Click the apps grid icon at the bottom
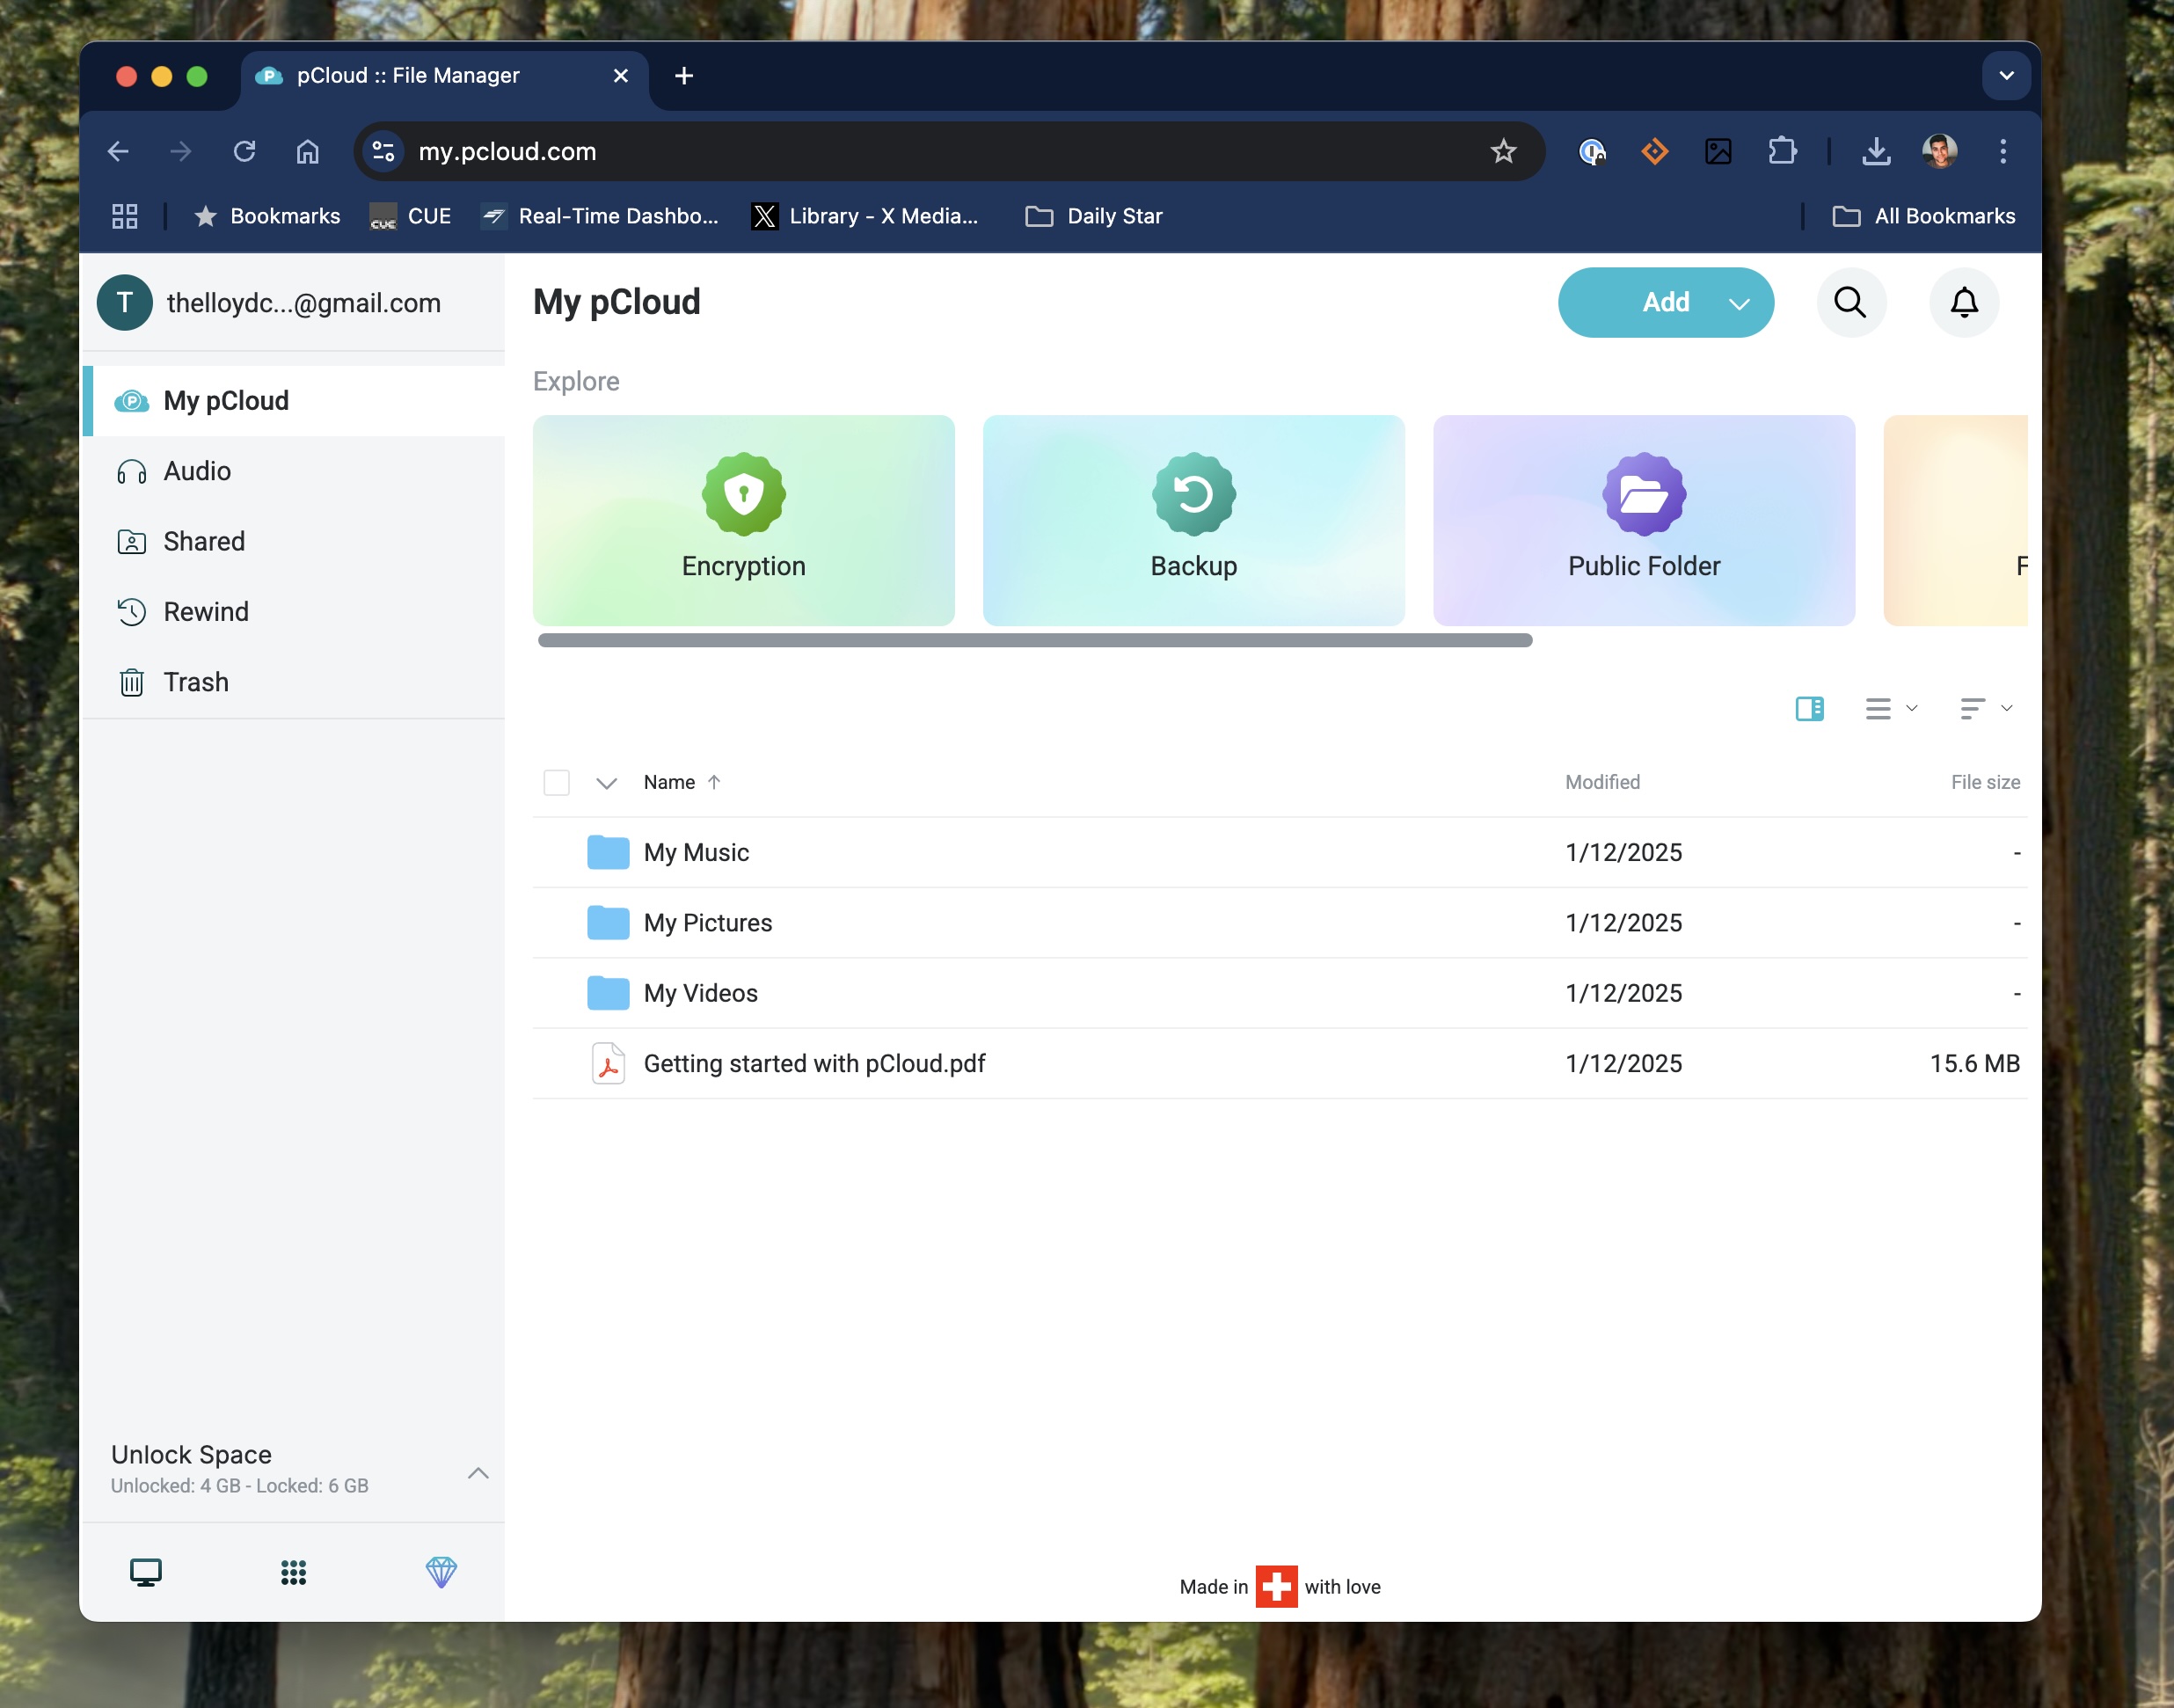Screen dimensions: 2174x1708 [293, 1573]
